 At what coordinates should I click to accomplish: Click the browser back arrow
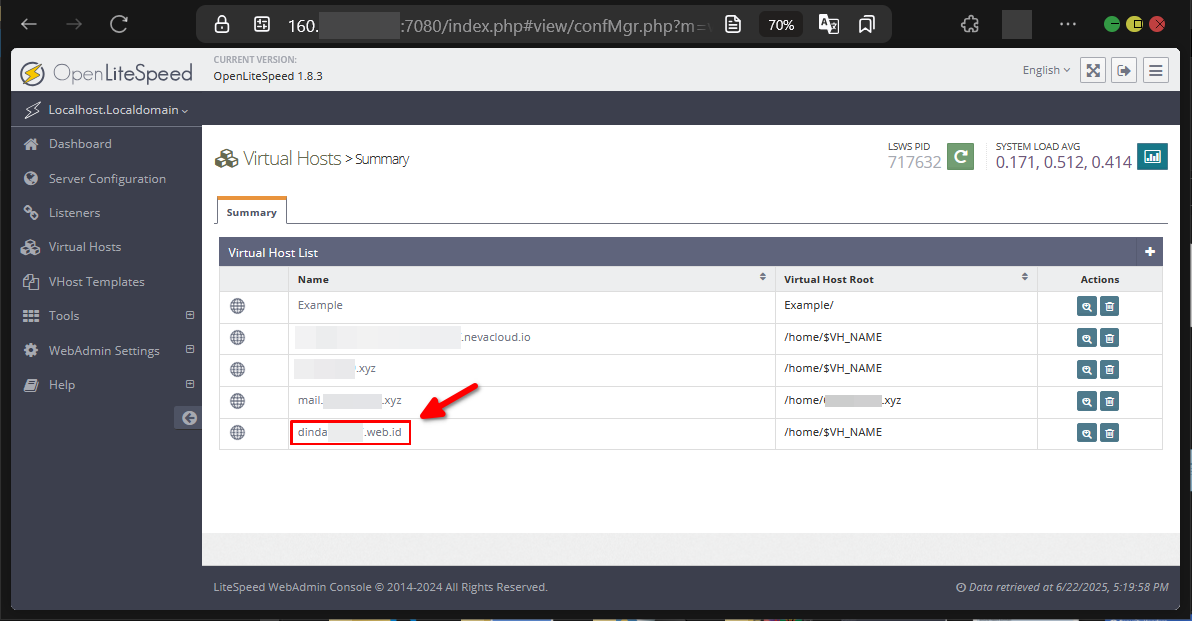click(x=29, y=24)
